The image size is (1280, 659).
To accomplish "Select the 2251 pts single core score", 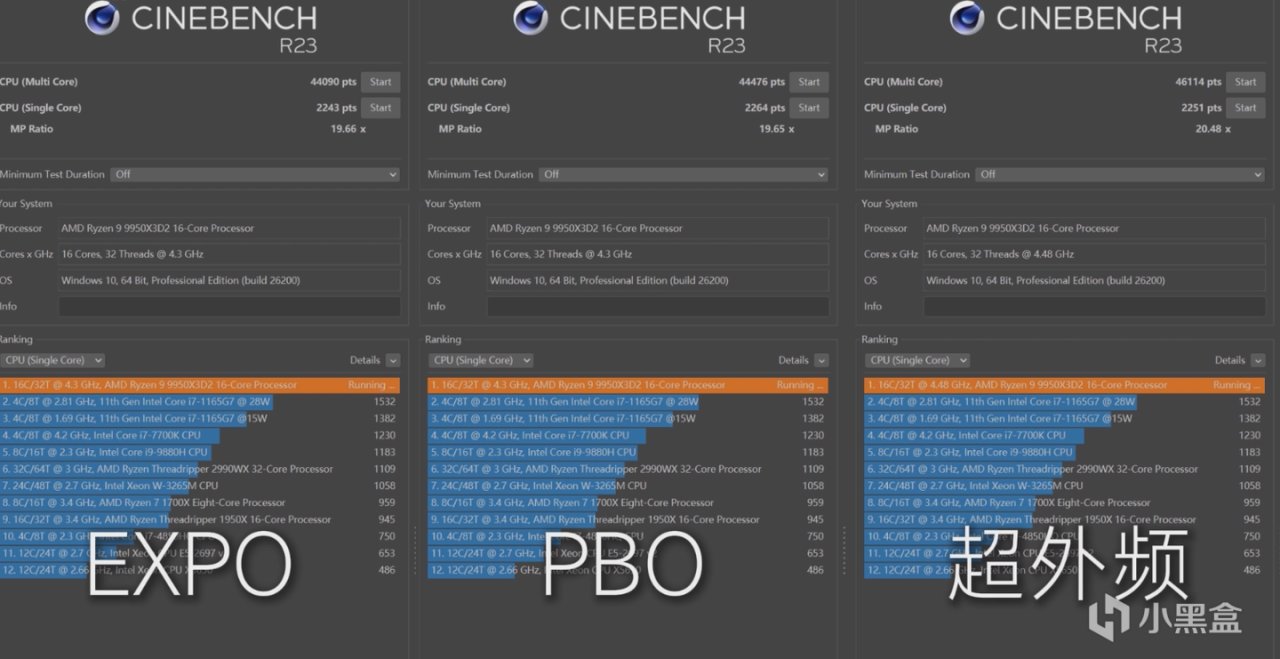I will pos(1201,108).
